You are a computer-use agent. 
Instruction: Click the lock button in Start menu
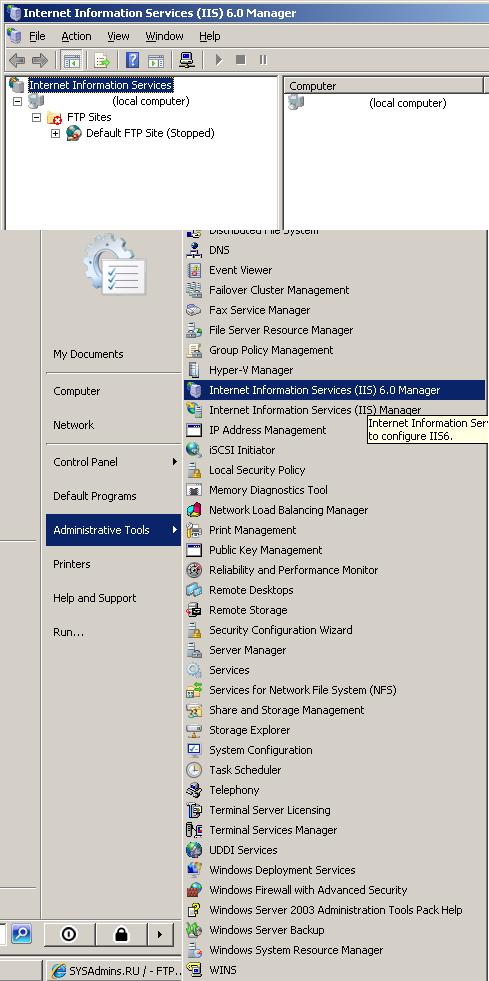121,935
